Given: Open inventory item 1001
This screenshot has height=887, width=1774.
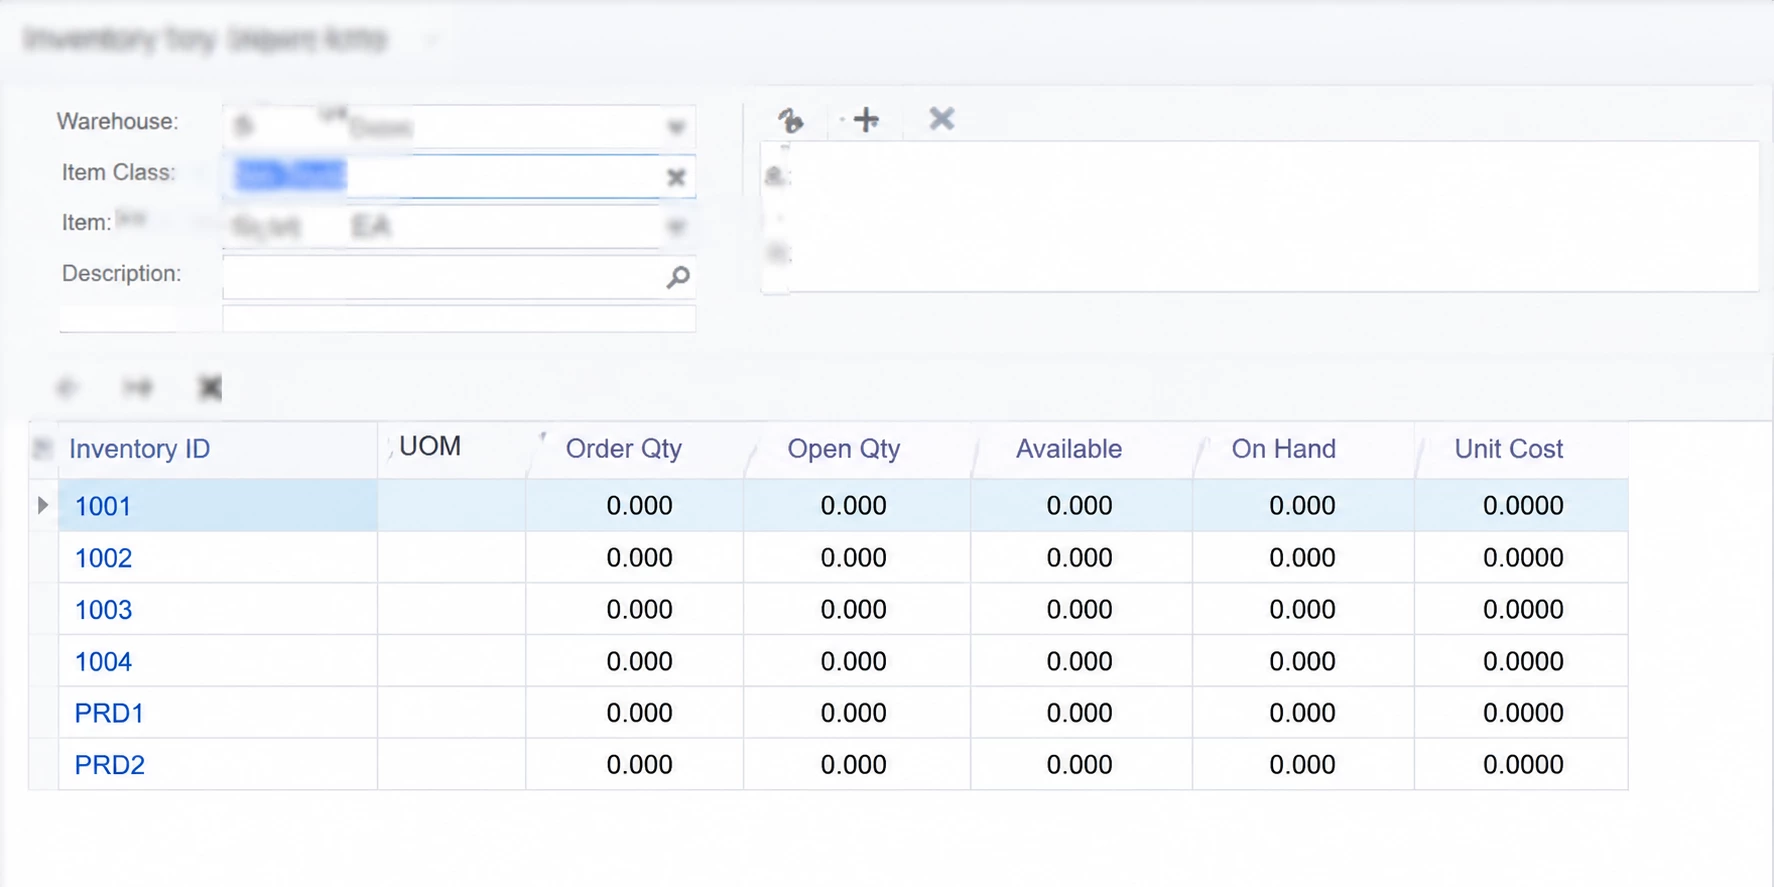Looking at the screenshot, I should 103,506.
